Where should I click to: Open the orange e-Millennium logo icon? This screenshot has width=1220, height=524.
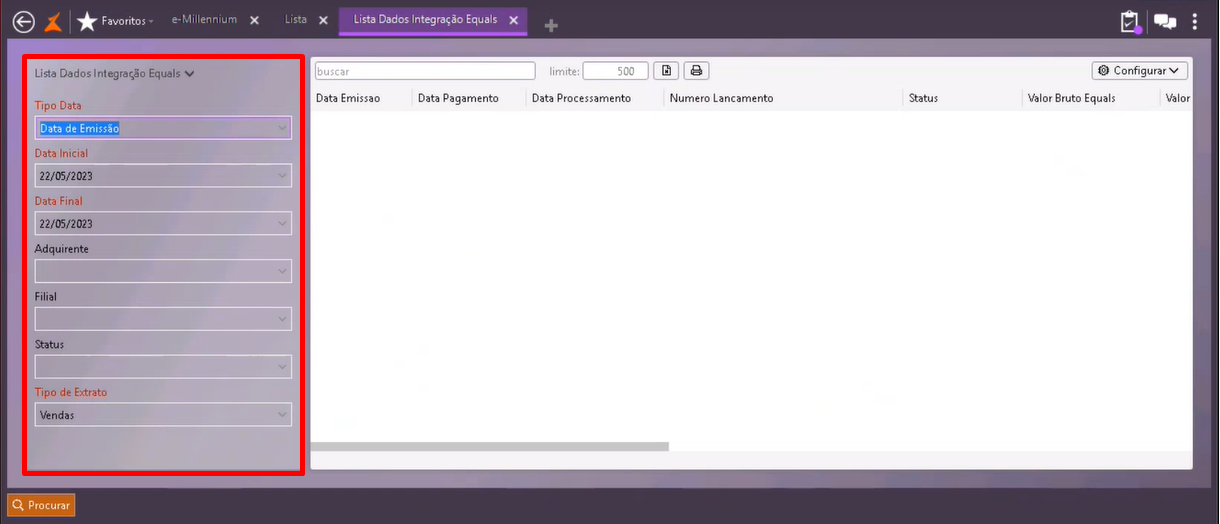[x=54, y=21]
